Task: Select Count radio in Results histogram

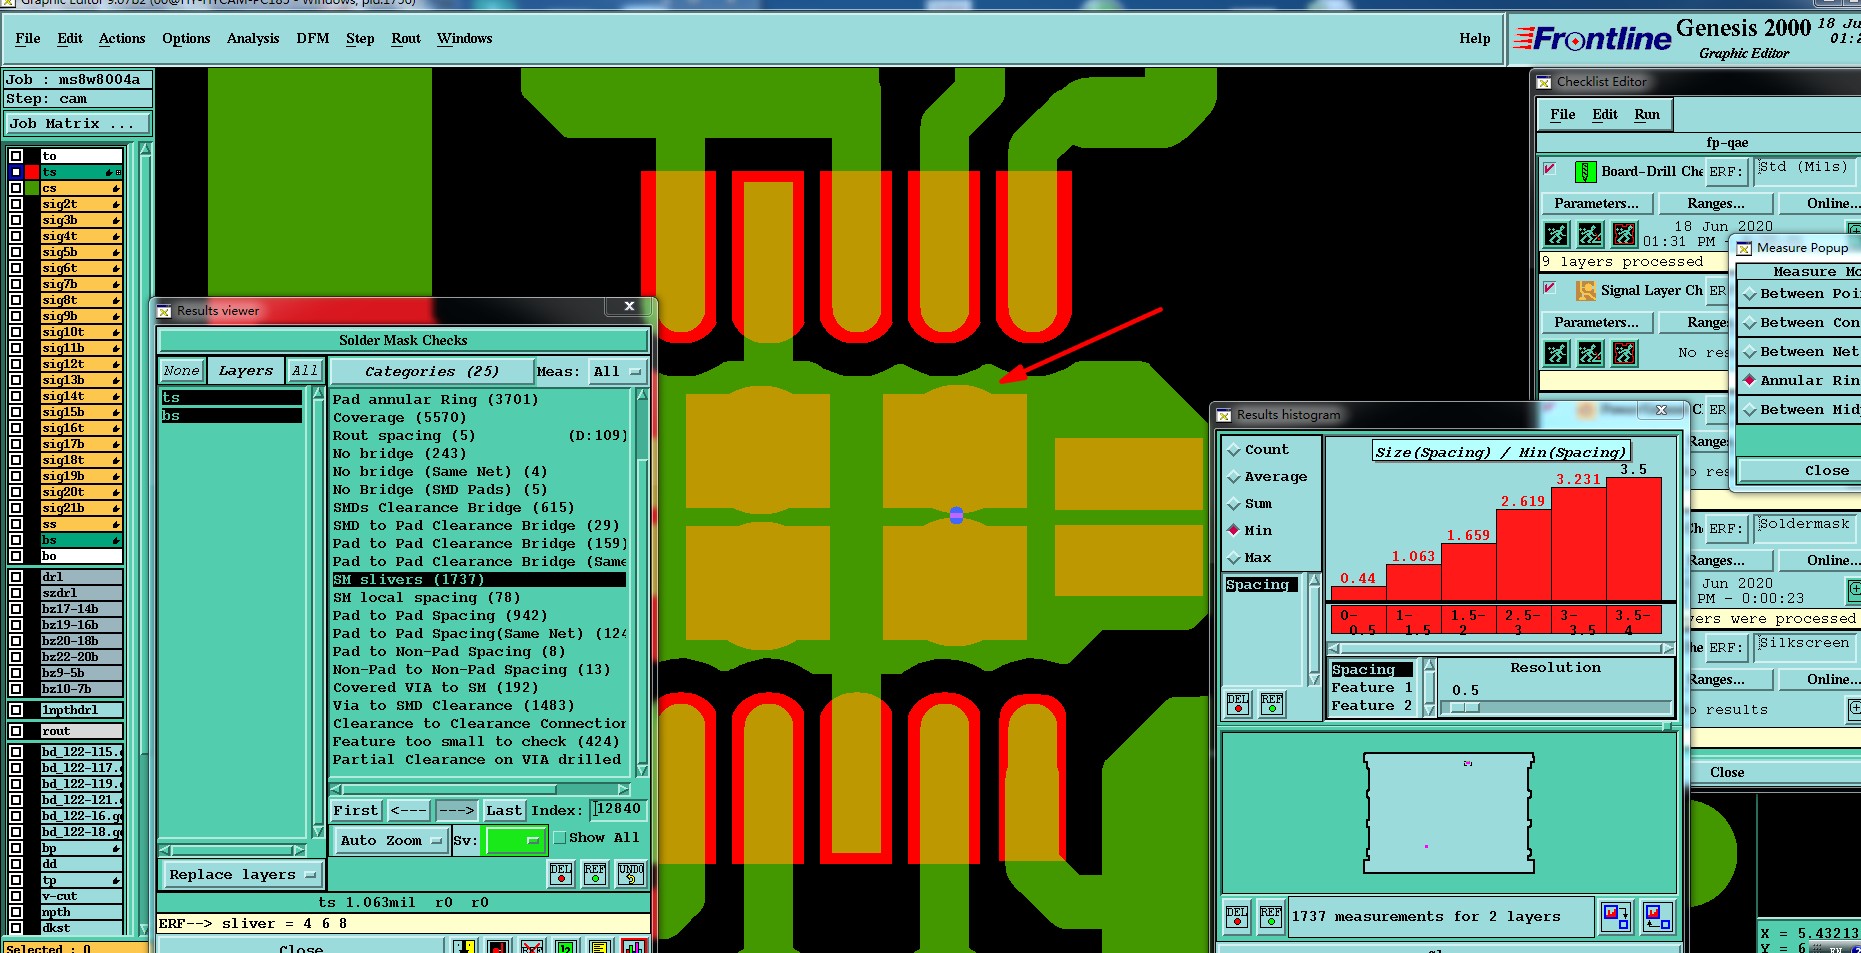Action: [1235, 450]
